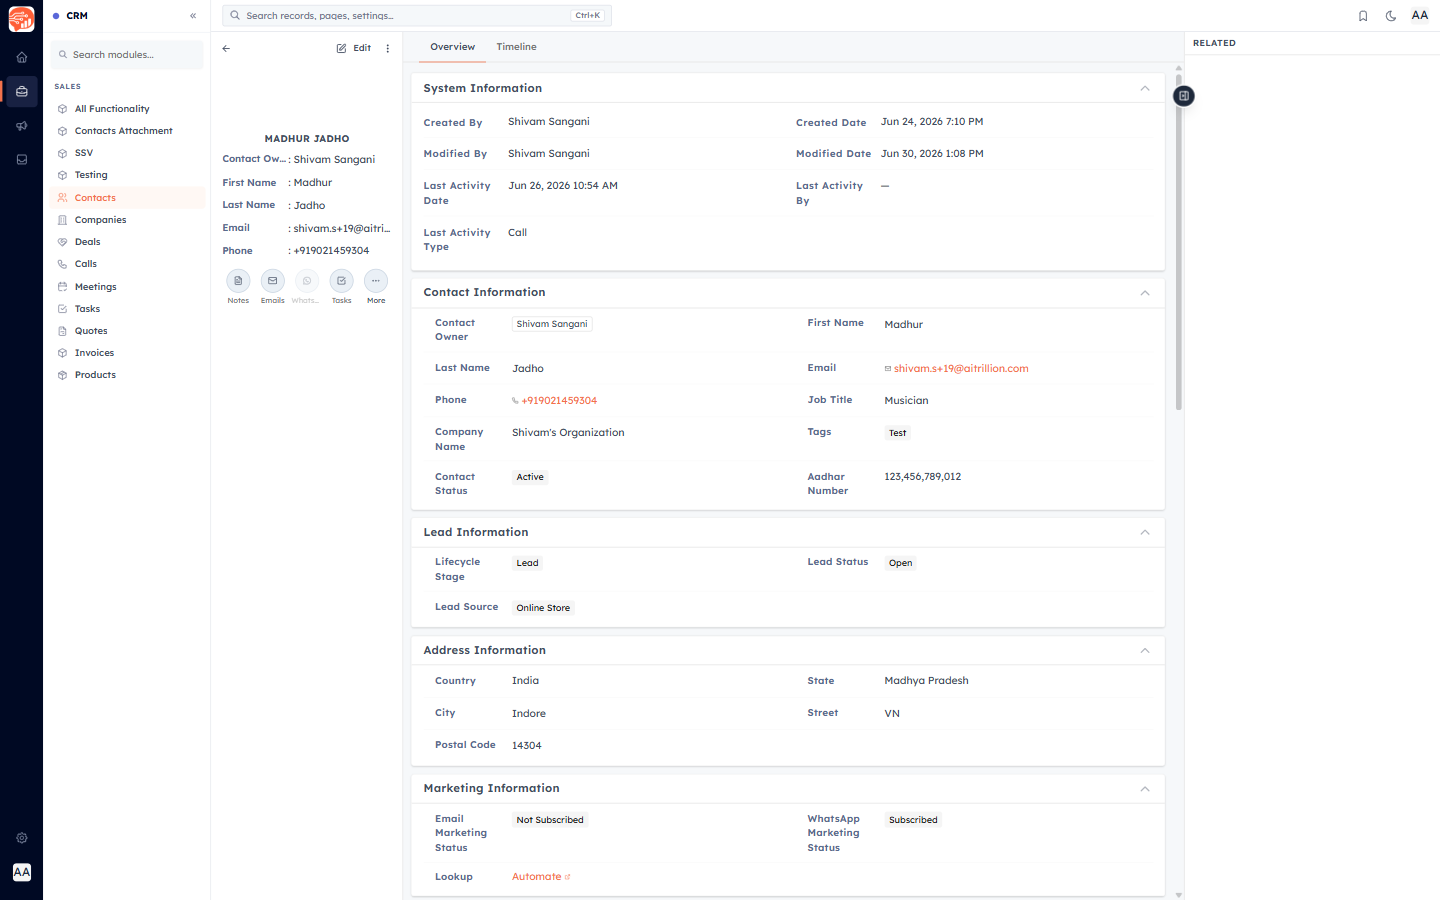
Task: Click the Edit button
Action: 354,48
